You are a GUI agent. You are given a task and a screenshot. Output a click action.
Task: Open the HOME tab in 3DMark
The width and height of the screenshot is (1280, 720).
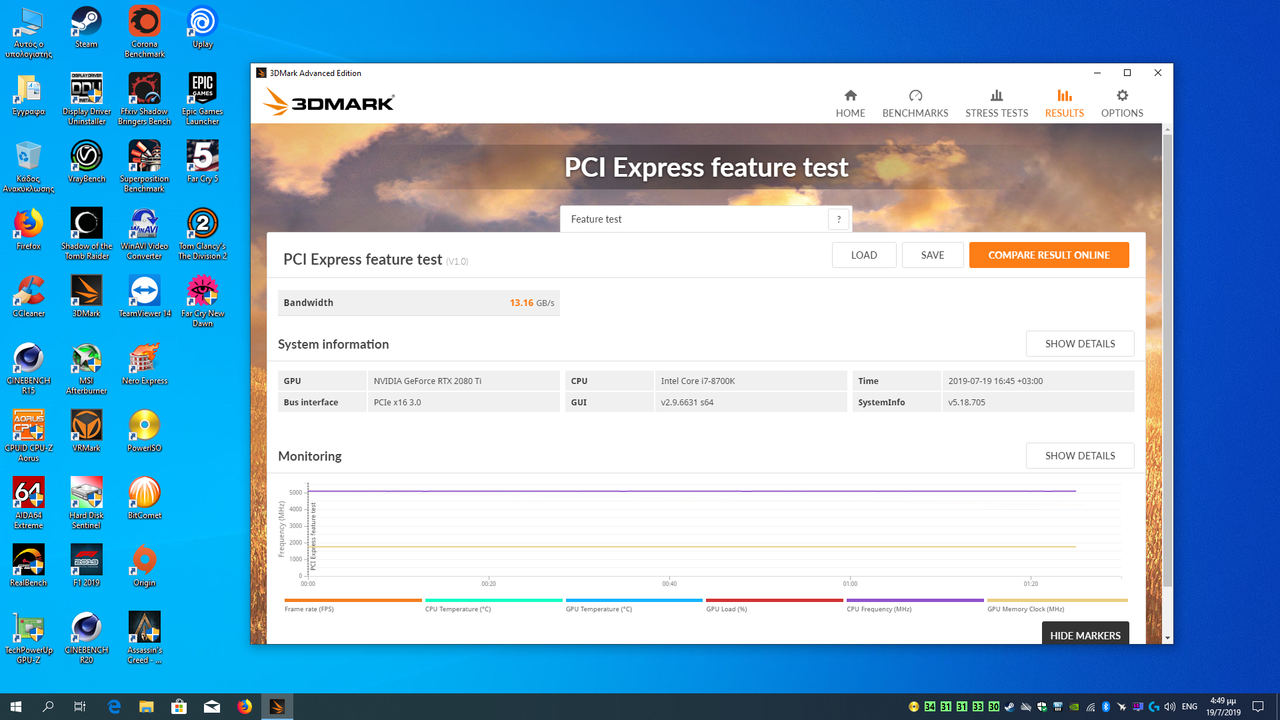850,103
